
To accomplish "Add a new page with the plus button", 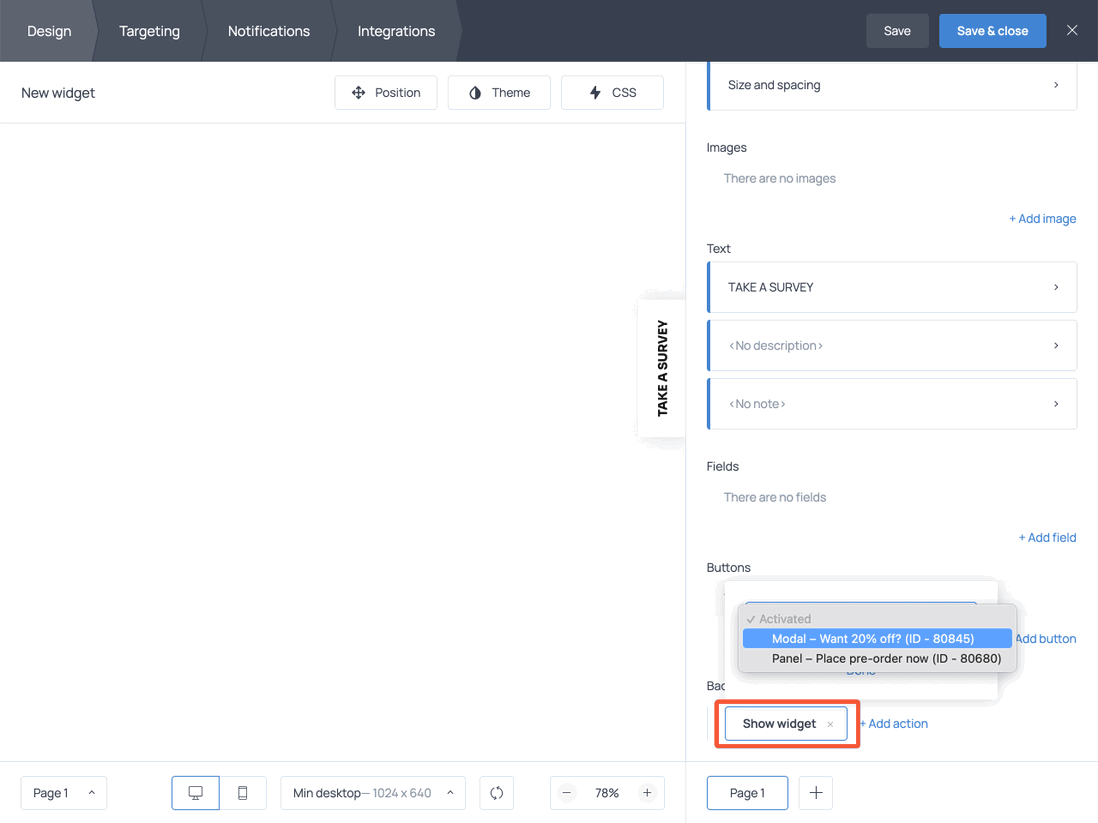I will (x=815, y=792).
